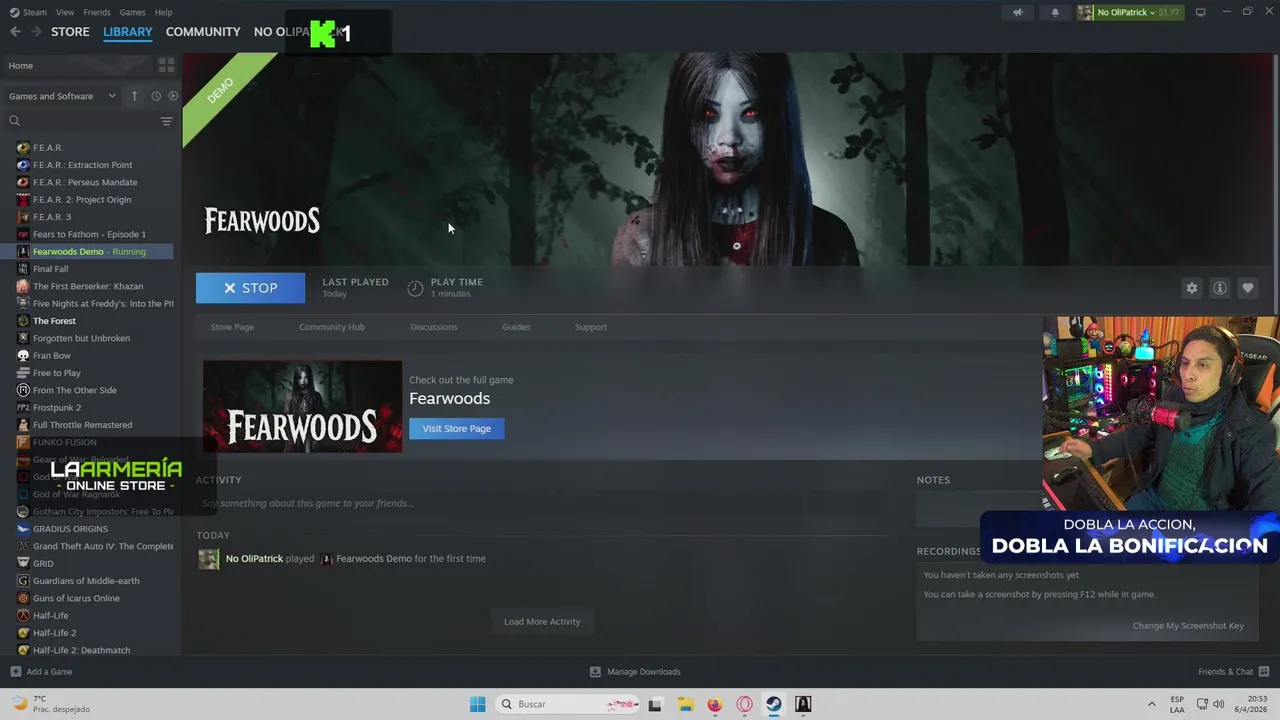
Task: Click the Manage Downloads icon
Action: pyautogui.click(x=595, y=672)
